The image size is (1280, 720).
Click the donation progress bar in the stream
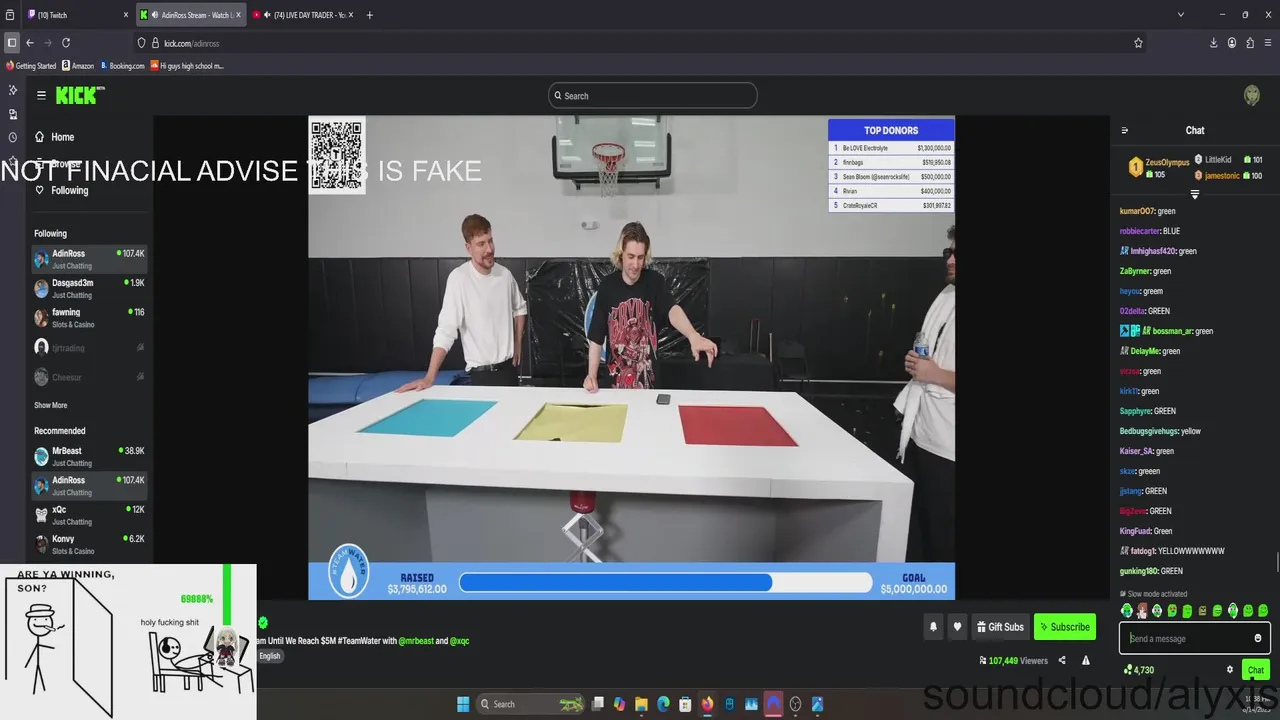tap(666, 582)
